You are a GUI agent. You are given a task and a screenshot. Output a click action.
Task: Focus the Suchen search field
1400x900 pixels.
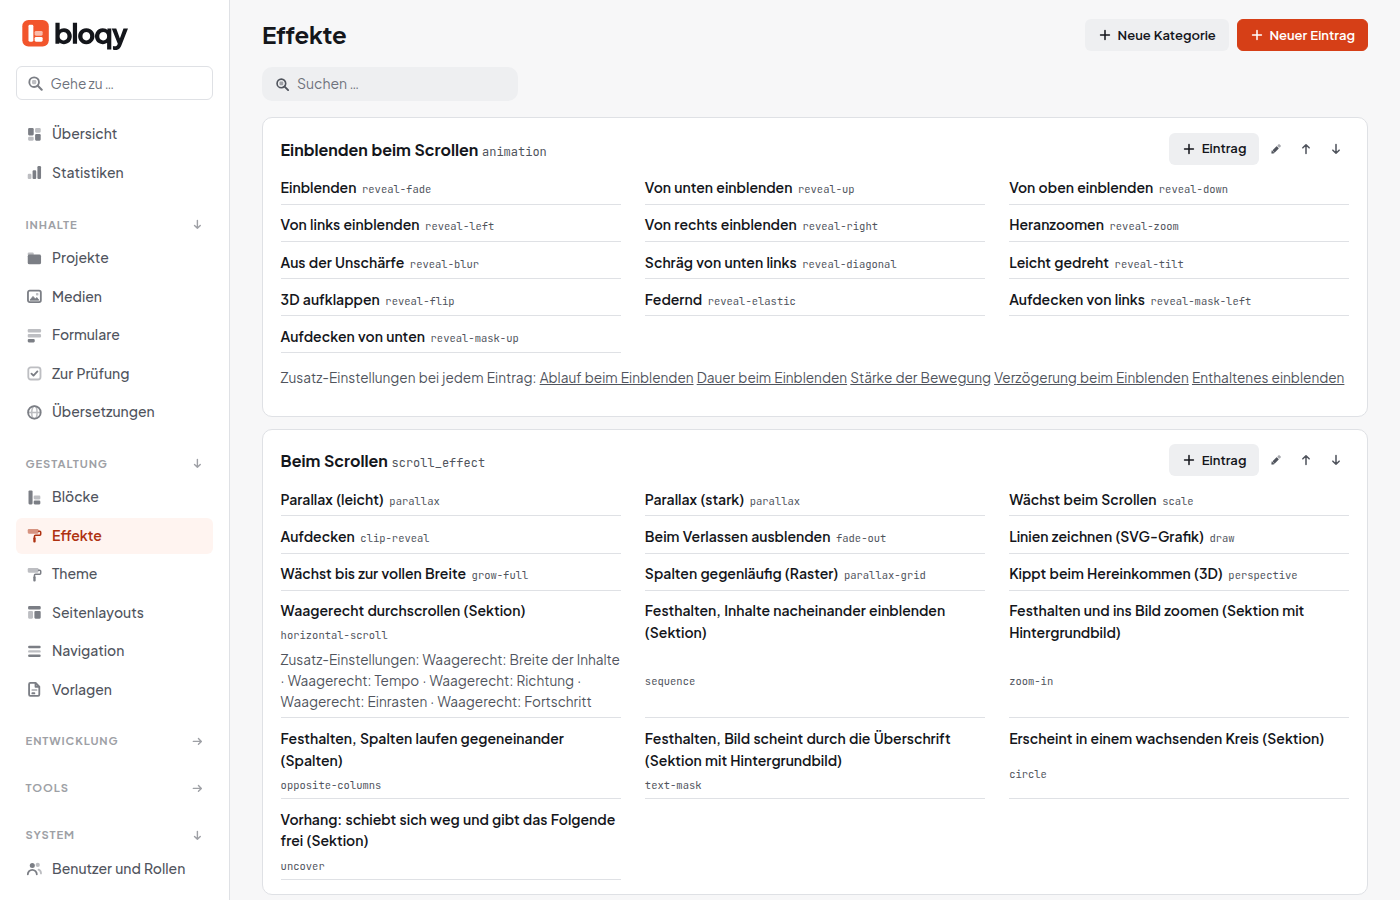click(x=390, y=84)
